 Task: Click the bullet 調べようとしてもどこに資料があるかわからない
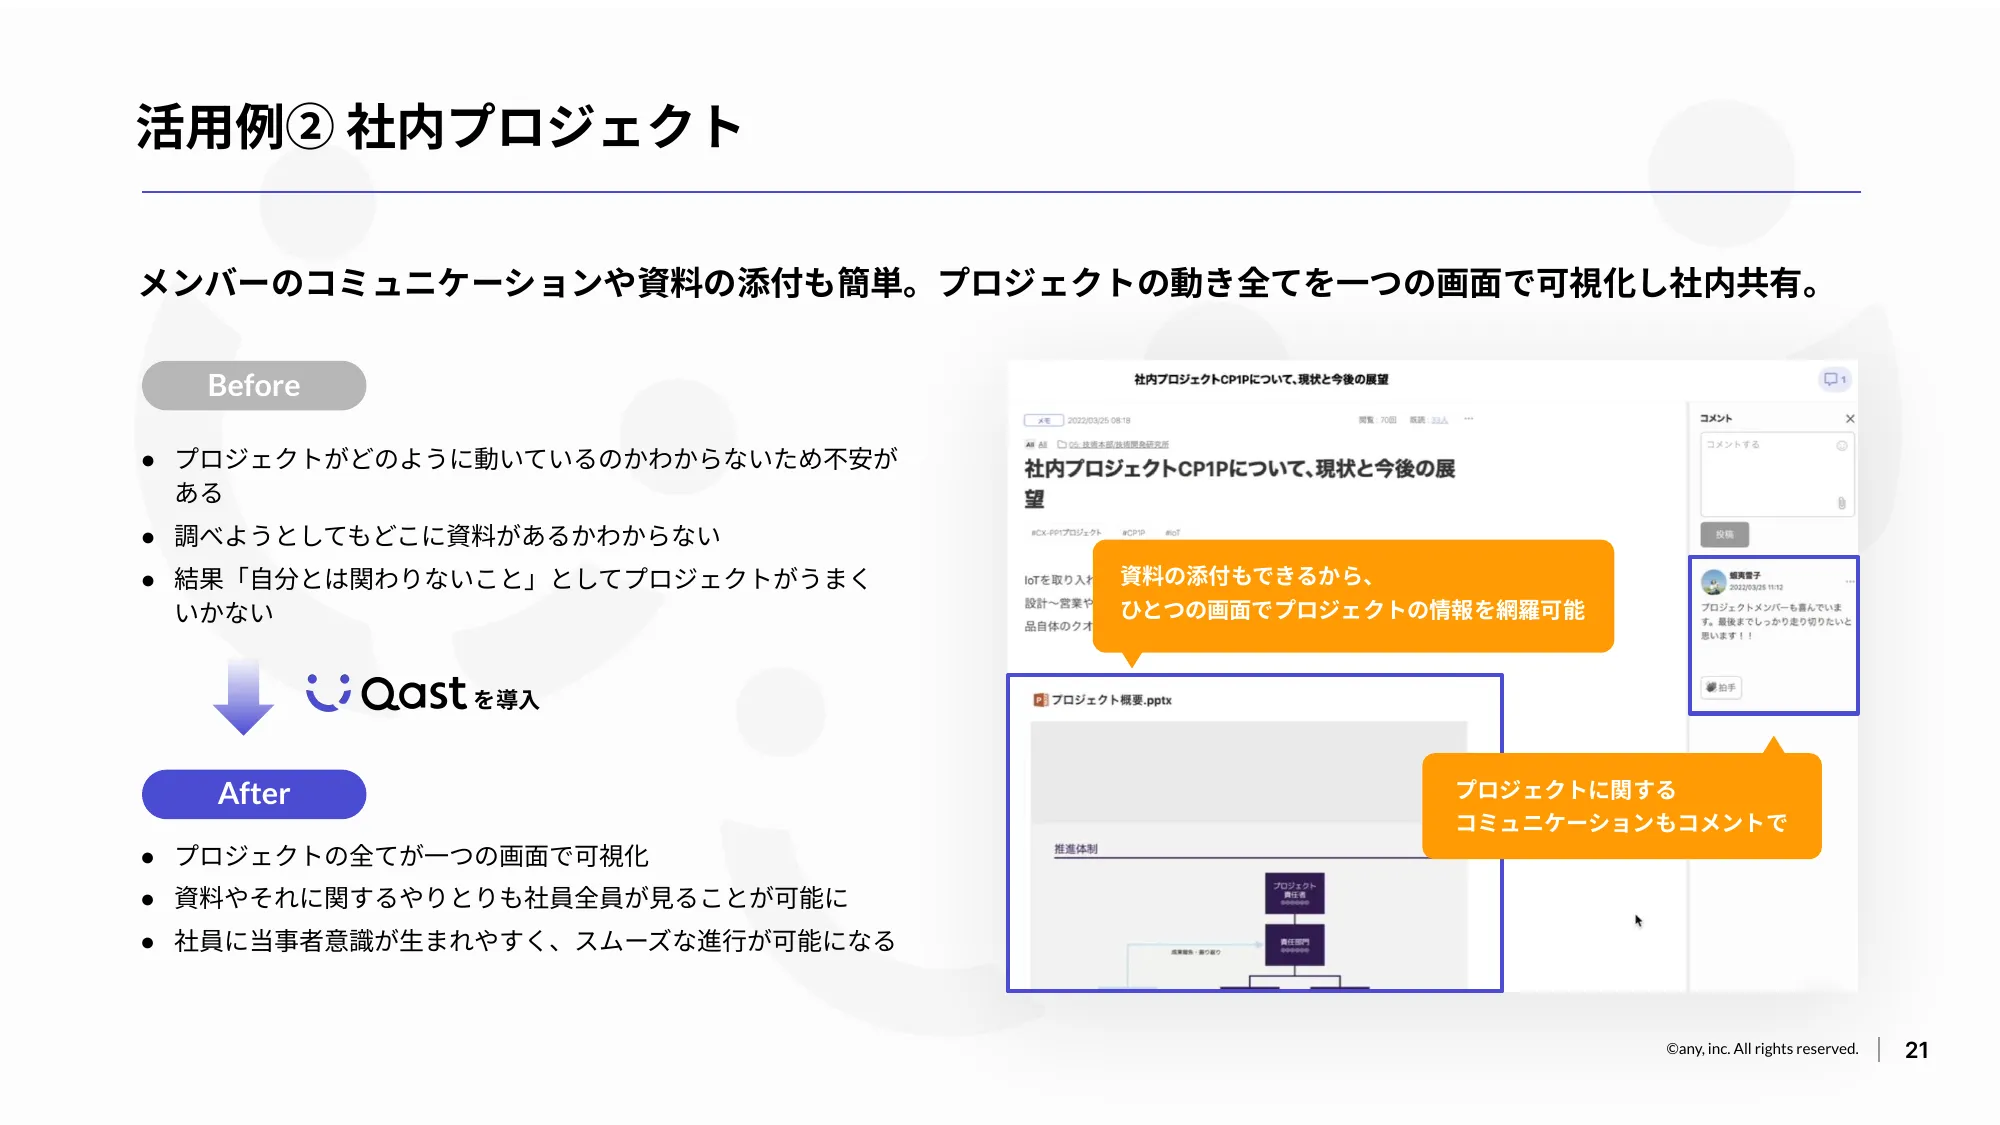447,536
